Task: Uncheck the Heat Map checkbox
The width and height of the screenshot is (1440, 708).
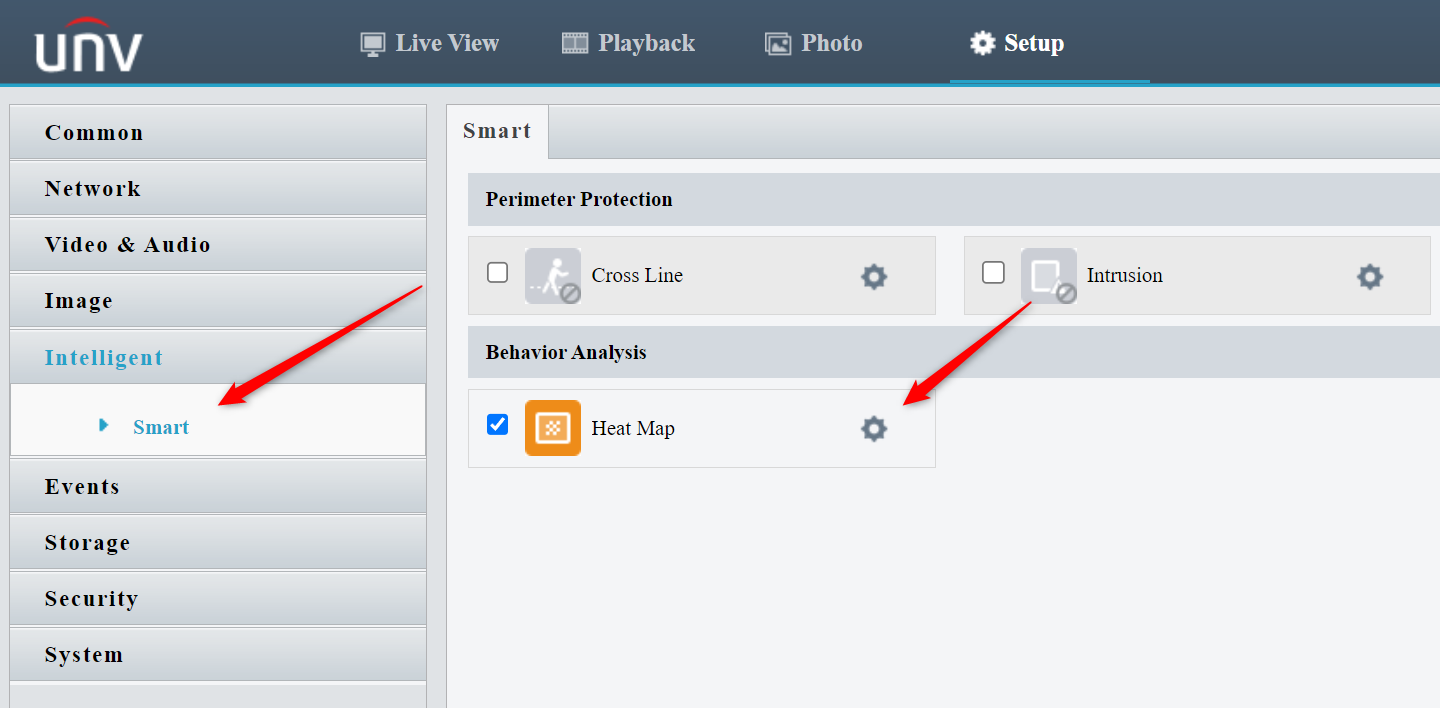Action: pos(497,424)
